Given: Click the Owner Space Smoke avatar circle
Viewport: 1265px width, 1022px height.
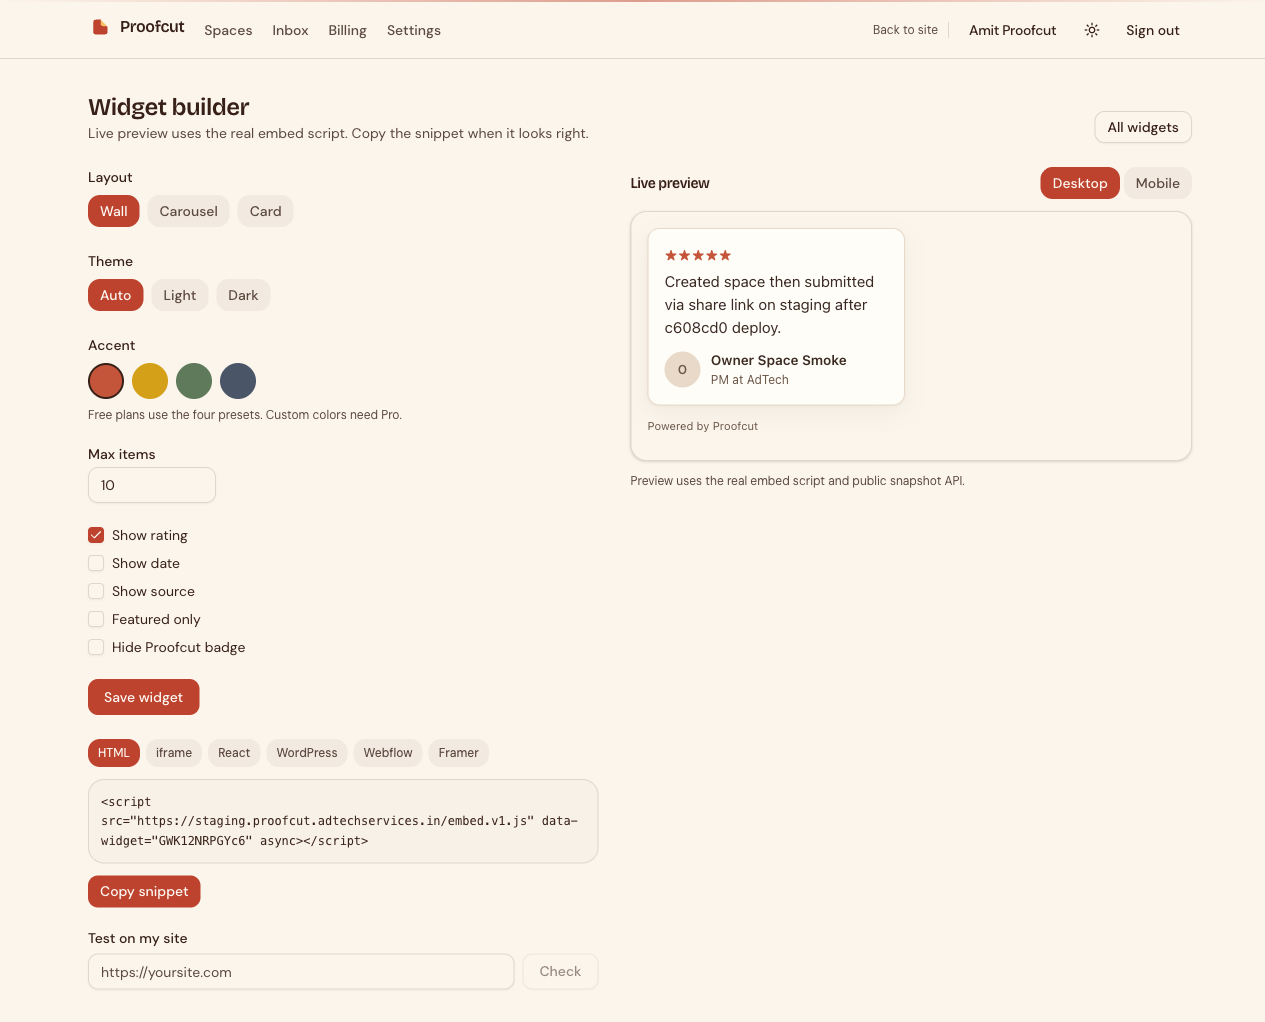Looking at the screenshot, I should tap(682, 369).
